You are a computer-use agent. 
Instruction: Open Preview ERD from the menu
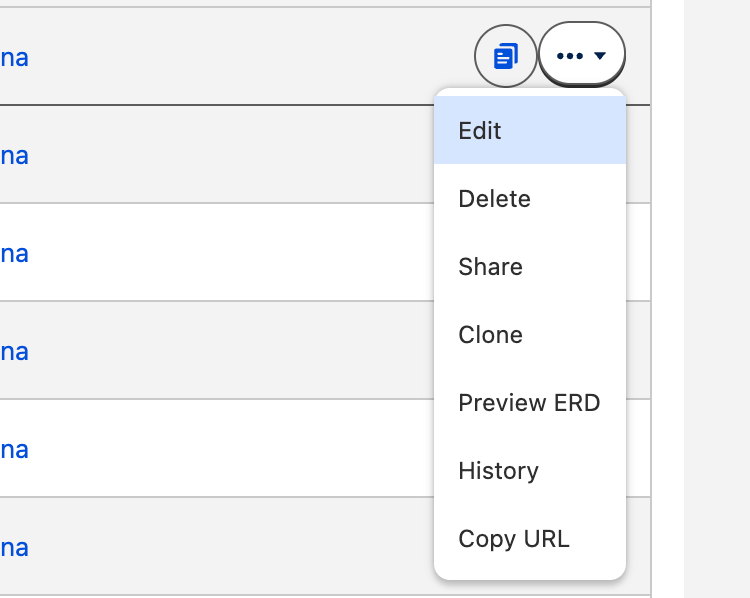coord(530,402)
